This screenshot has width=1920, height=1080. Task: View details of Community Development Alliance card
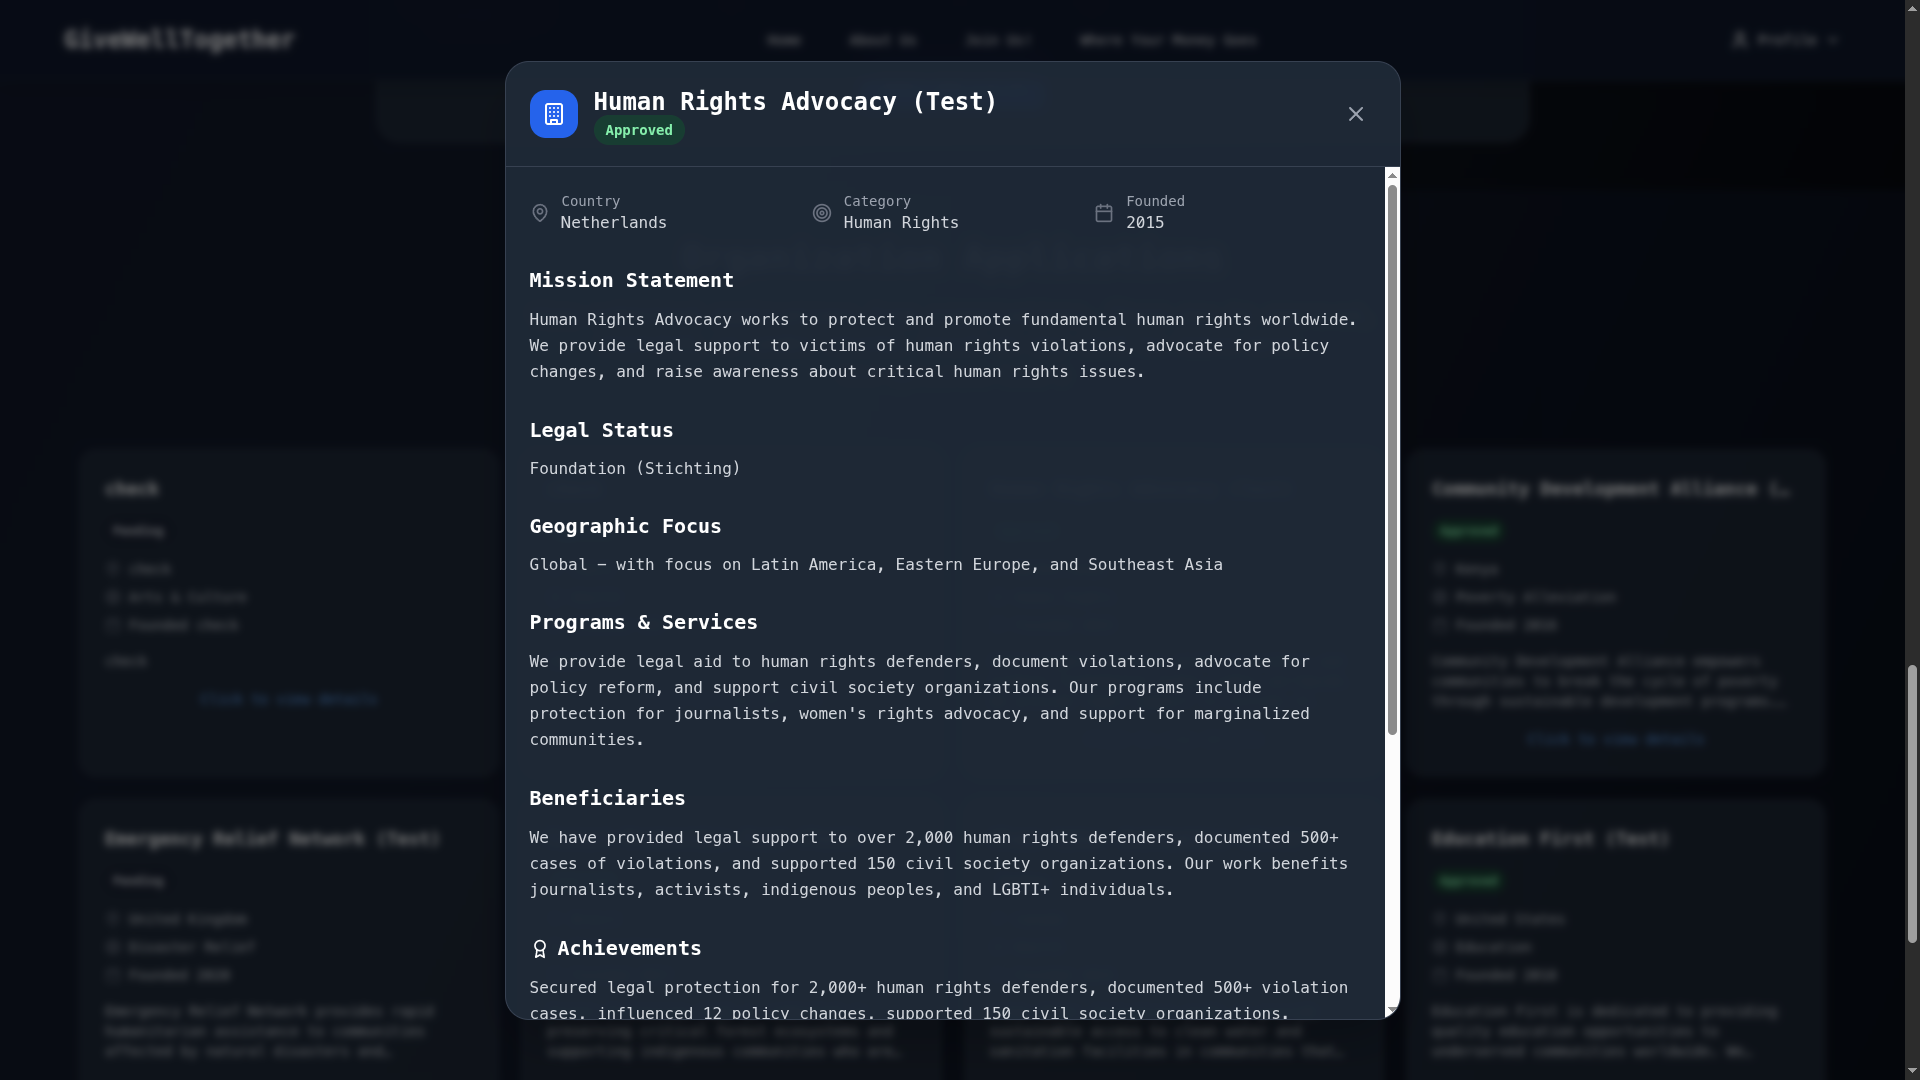coord(1615,739)
